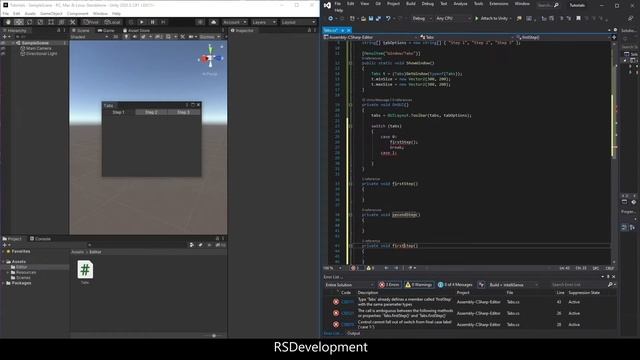Screen dimensions: 640x360
Task: Open the Layout dropdown in Unity
Action: (x=298, y=22)
